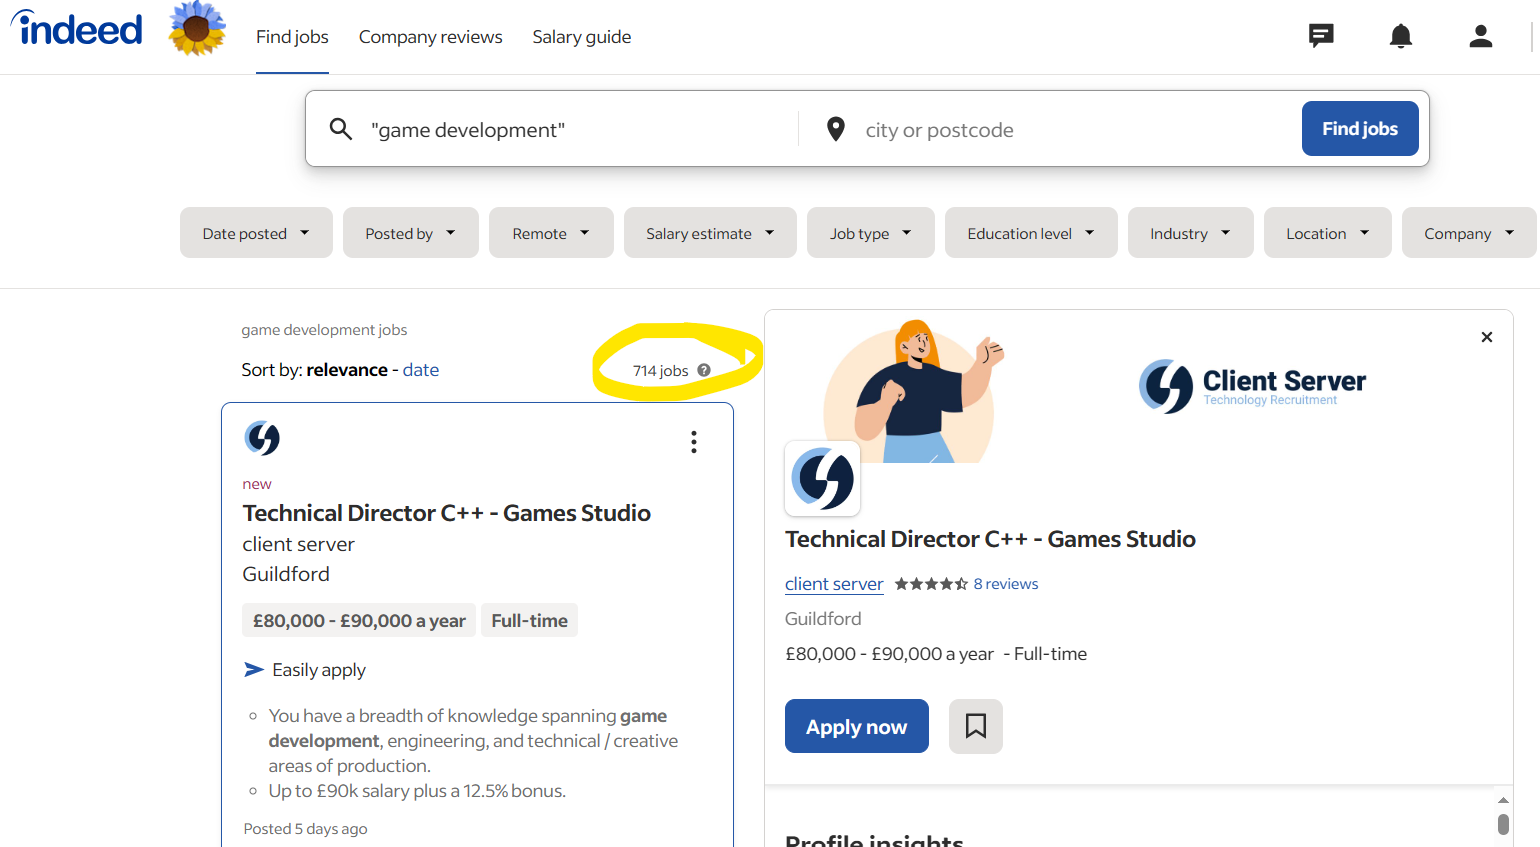Open the 8 reviews link
This screenshot has width=1540, height=847.
1006,584
